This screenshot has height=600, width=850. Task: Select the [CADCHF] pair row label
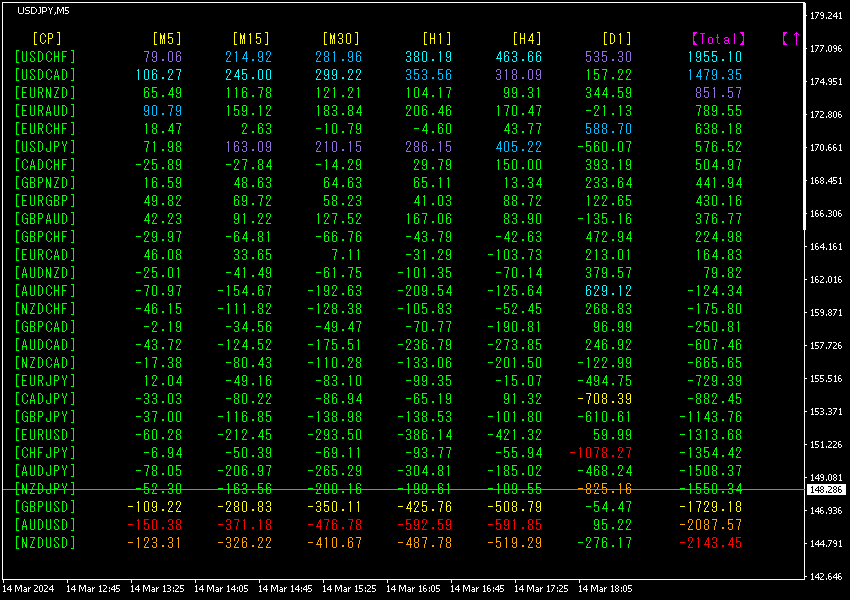pyautogui.click(x=45, y=165)
